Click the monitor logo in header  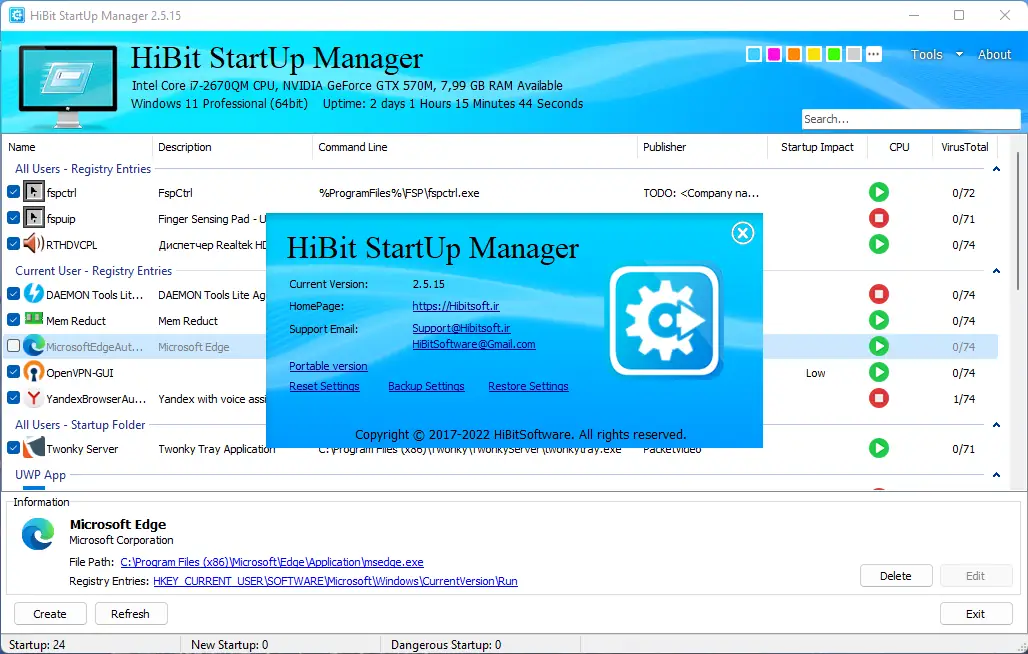pos(68,85)
